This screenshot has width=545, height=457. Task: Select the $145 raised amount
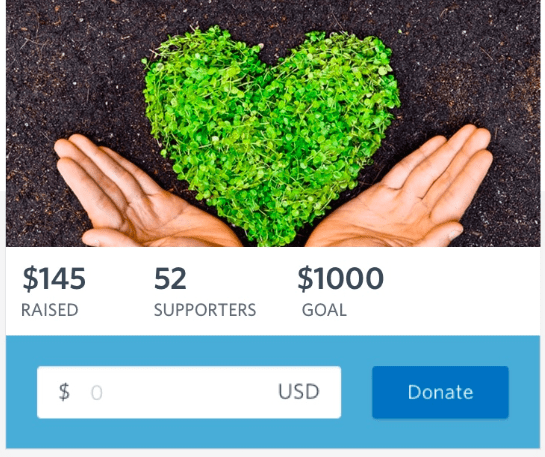tap(54, 279)
